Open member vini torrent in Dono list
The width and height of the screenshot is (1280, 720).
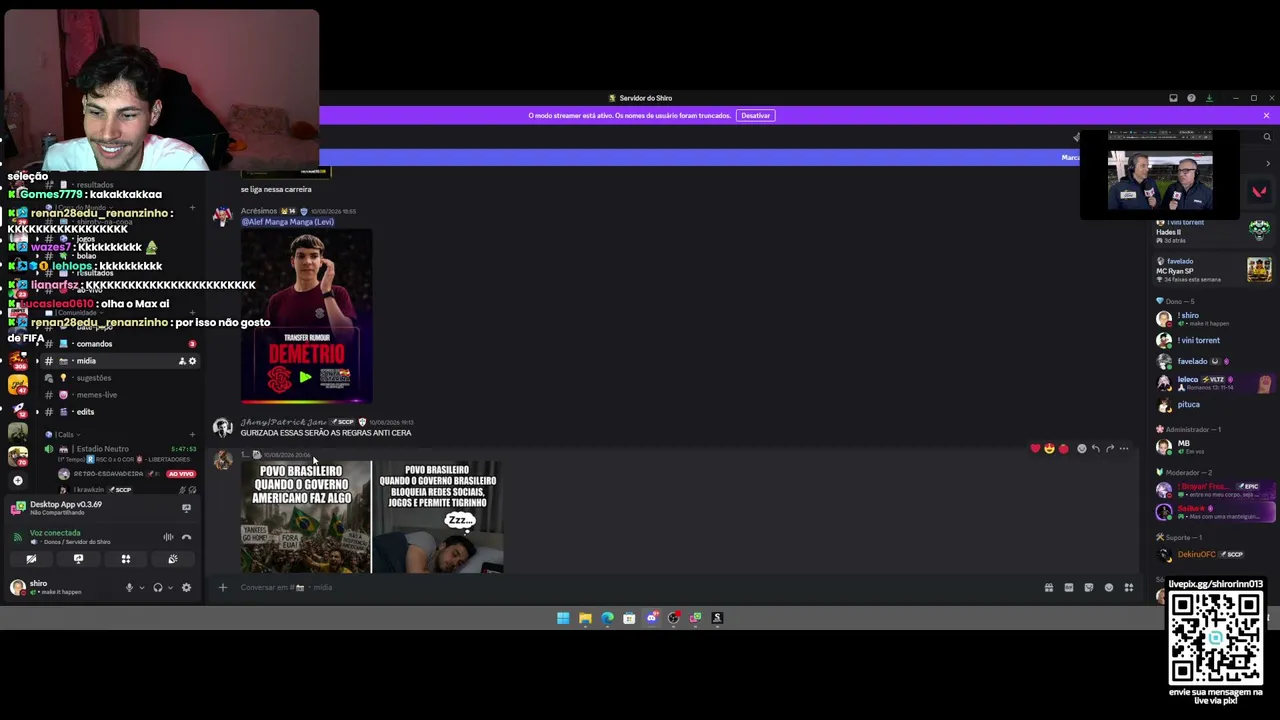1212,340
